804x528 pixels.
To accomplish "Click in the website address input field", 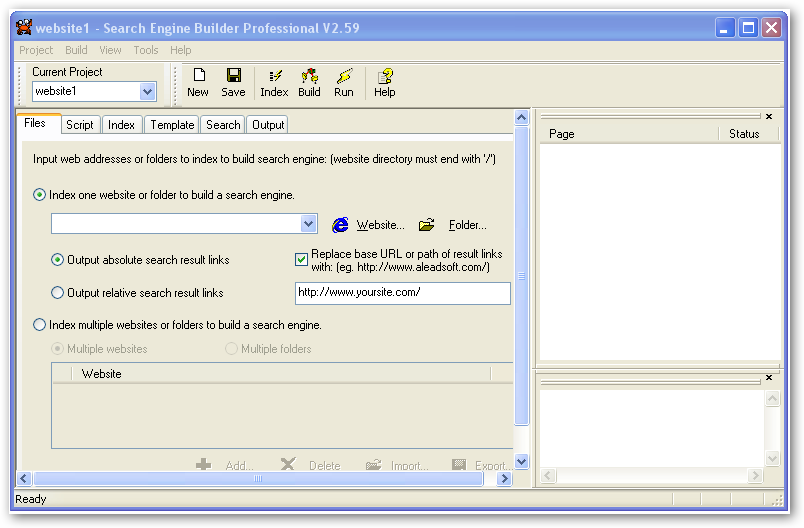I will coord(176,224).
